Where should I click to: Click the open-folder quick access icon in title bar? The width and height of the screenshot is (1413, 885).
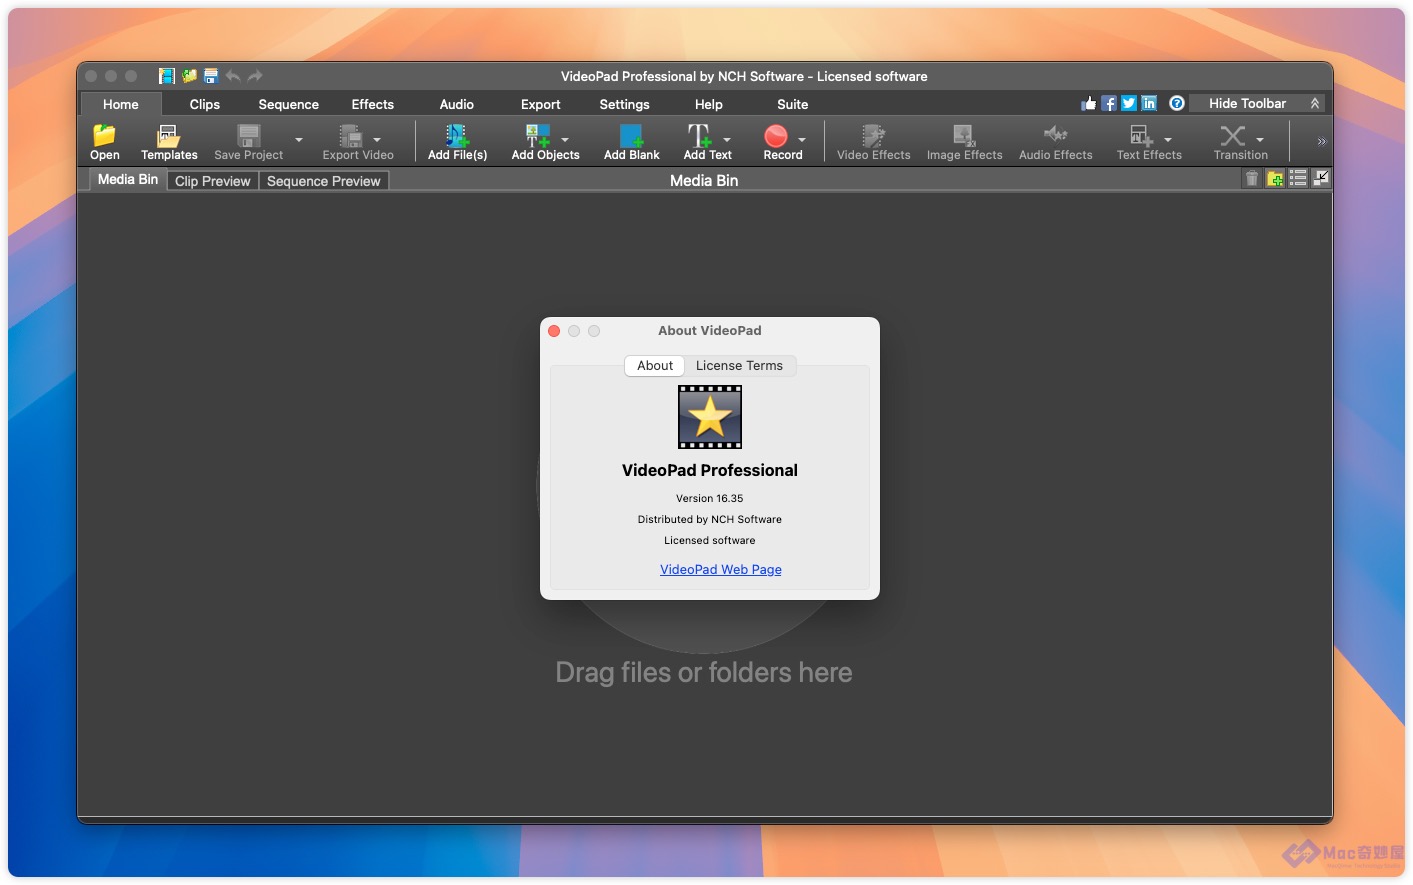coord(189,76)
